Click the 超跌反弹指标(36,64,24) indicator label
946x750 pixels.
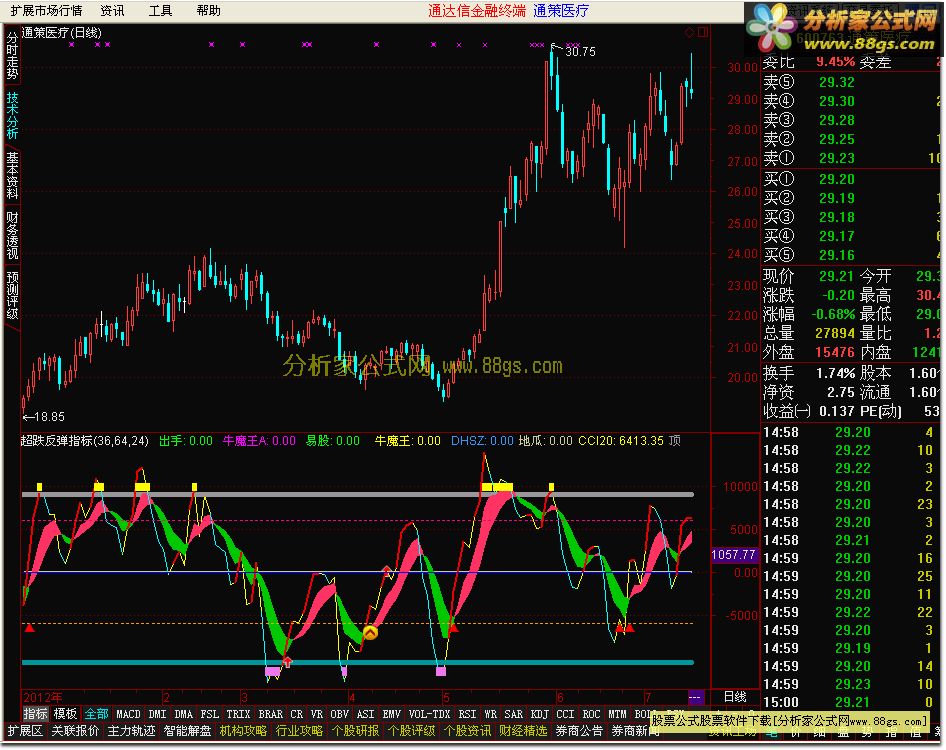(x=84, y=441)
